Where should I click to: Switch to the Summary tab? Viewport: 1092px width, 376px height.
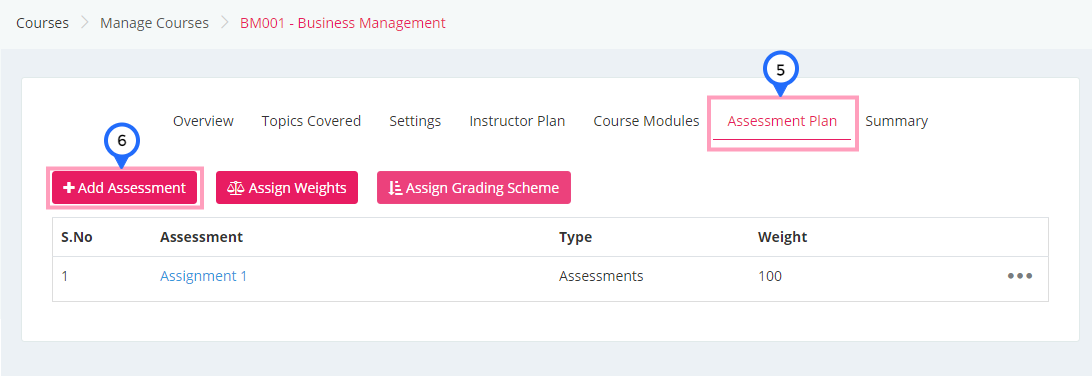click(896, 121)
